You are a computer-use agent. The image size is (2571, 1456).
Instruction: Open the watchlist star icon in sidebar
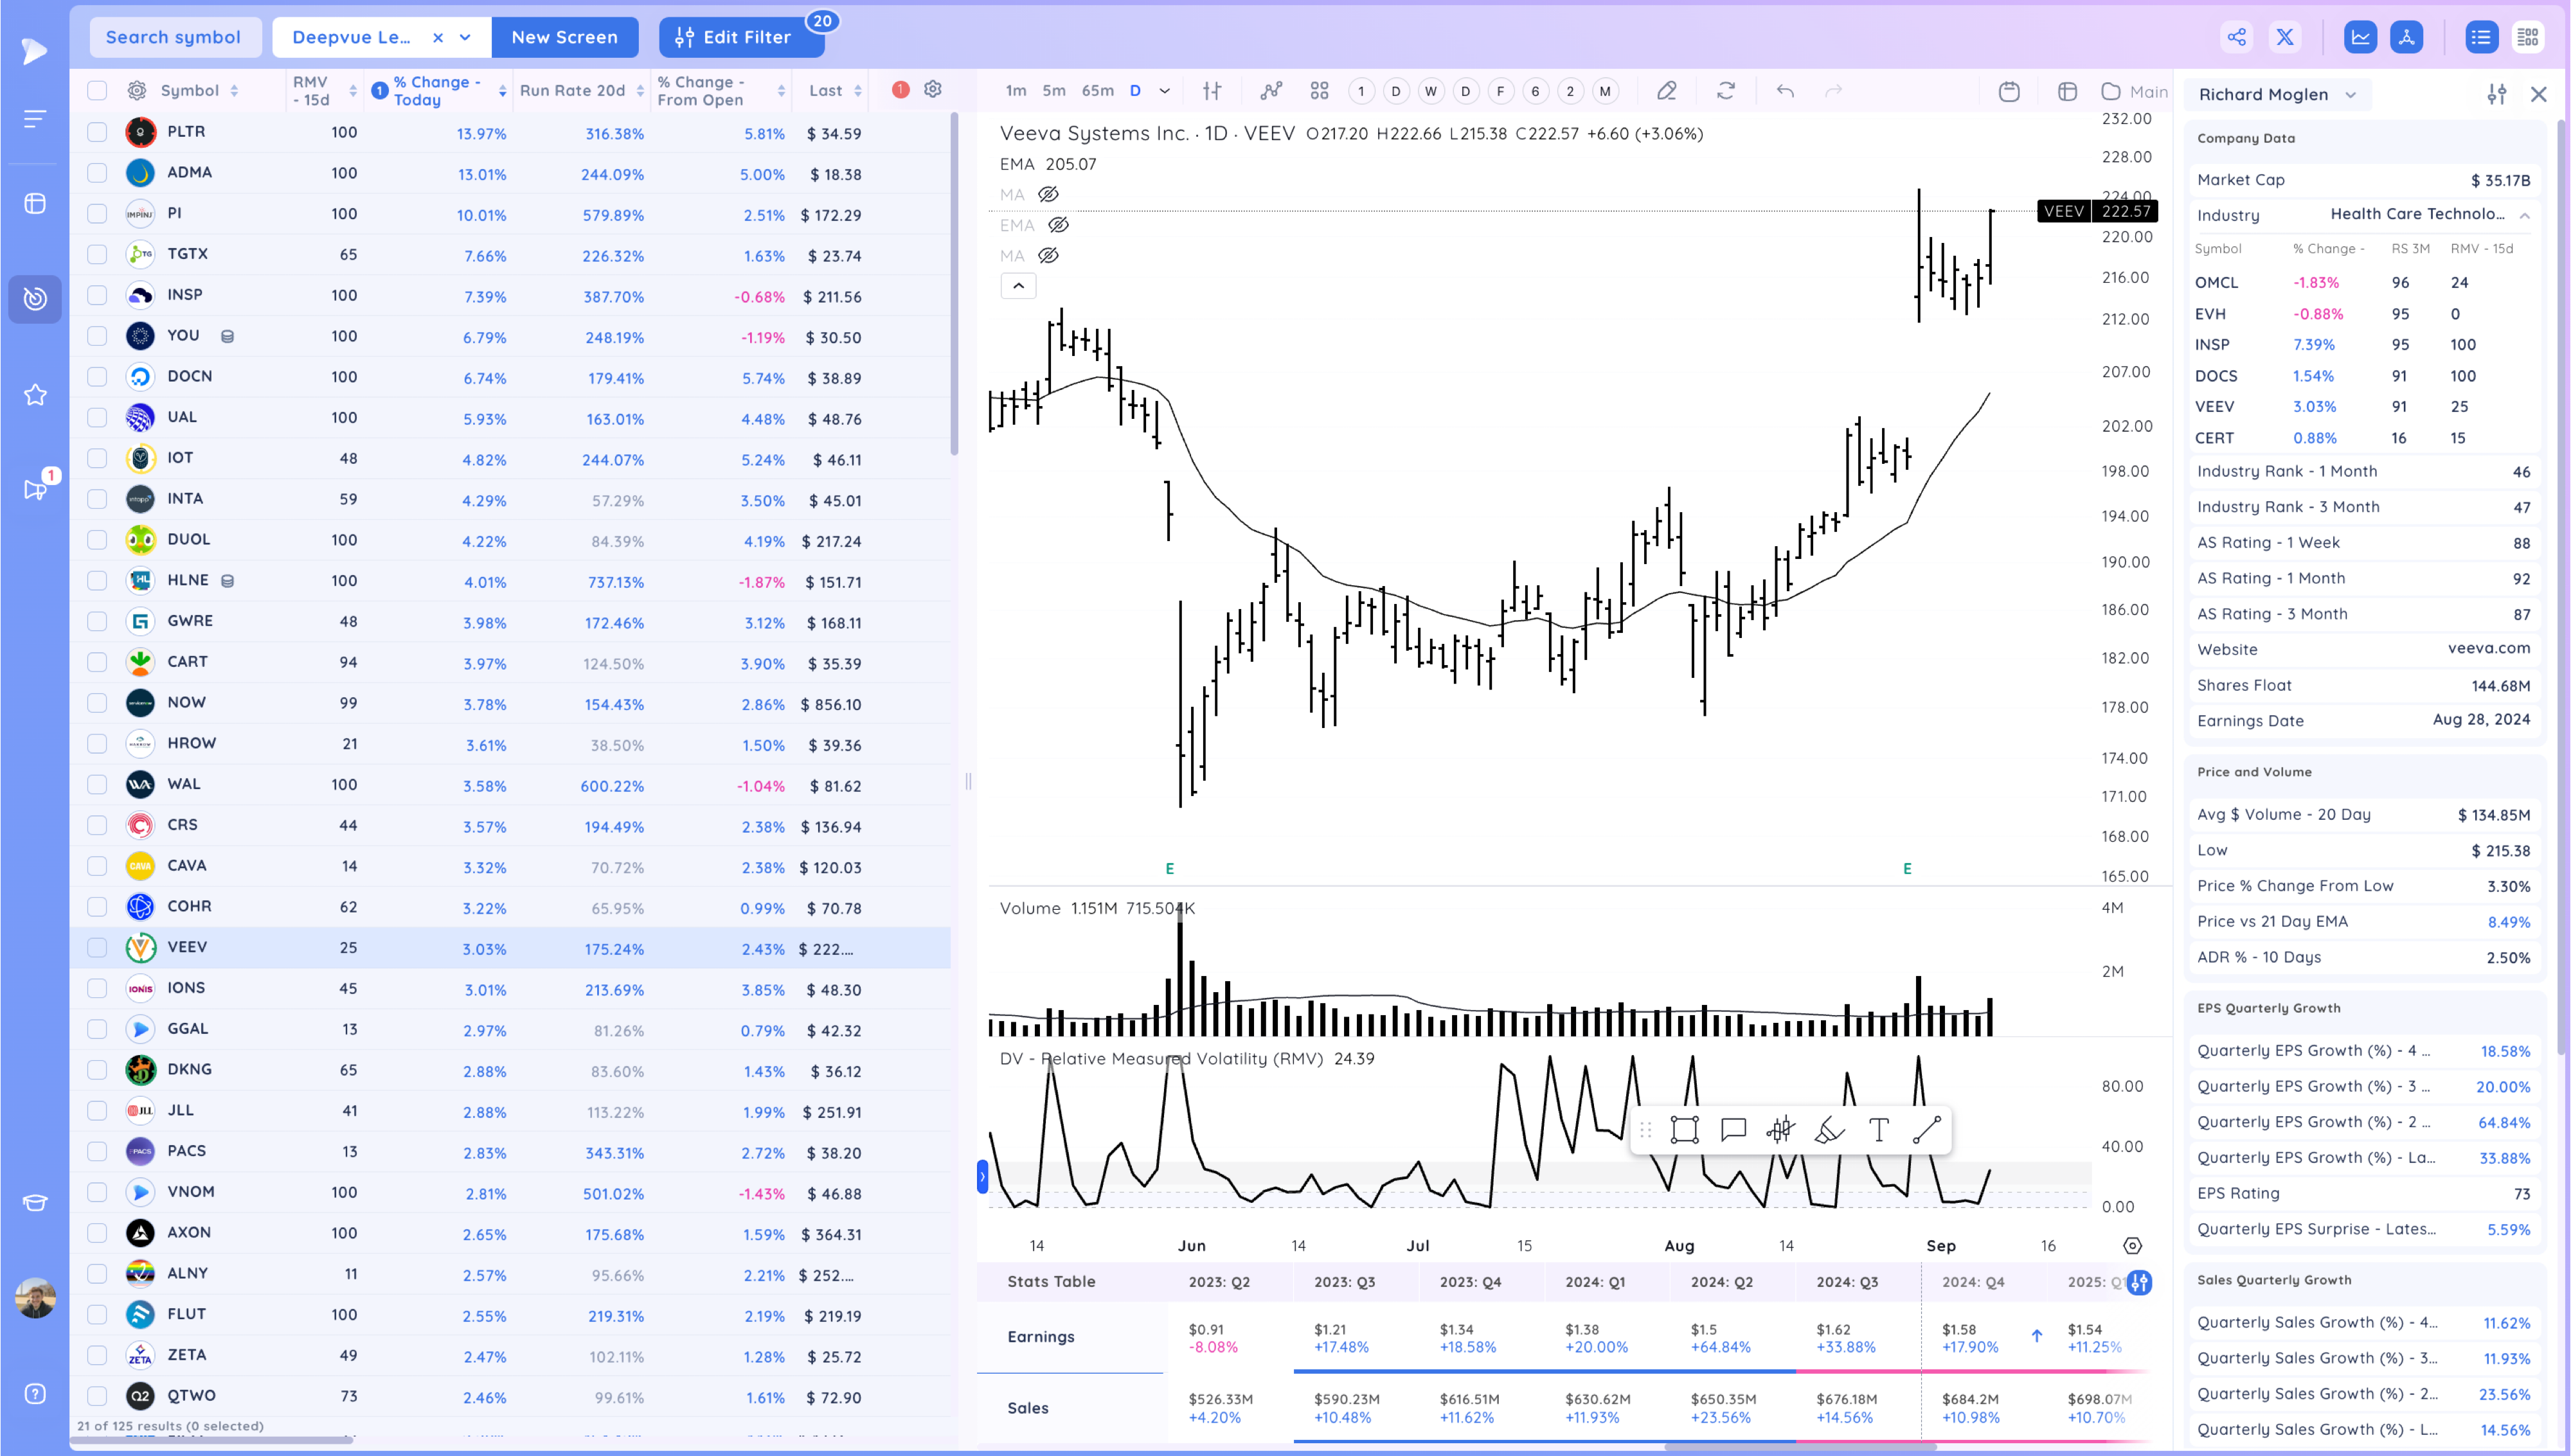tap(35, 395)
